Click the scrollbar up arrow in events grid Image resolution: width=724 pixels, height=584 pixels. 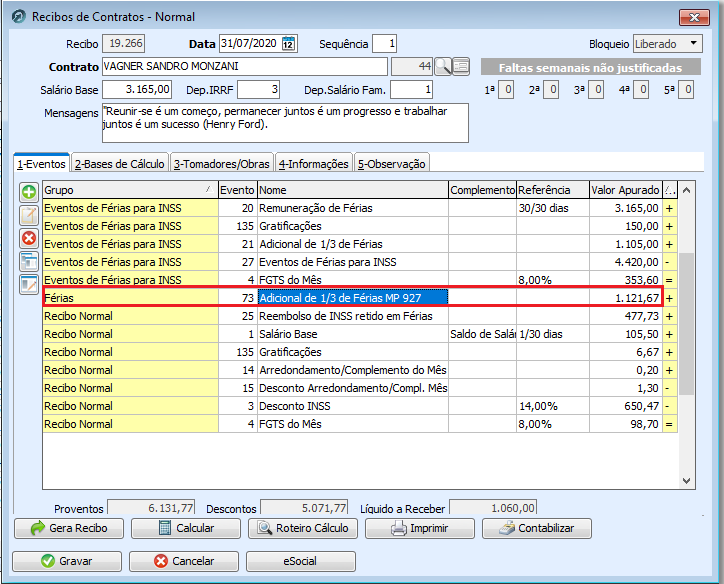[x=687, y=190]
